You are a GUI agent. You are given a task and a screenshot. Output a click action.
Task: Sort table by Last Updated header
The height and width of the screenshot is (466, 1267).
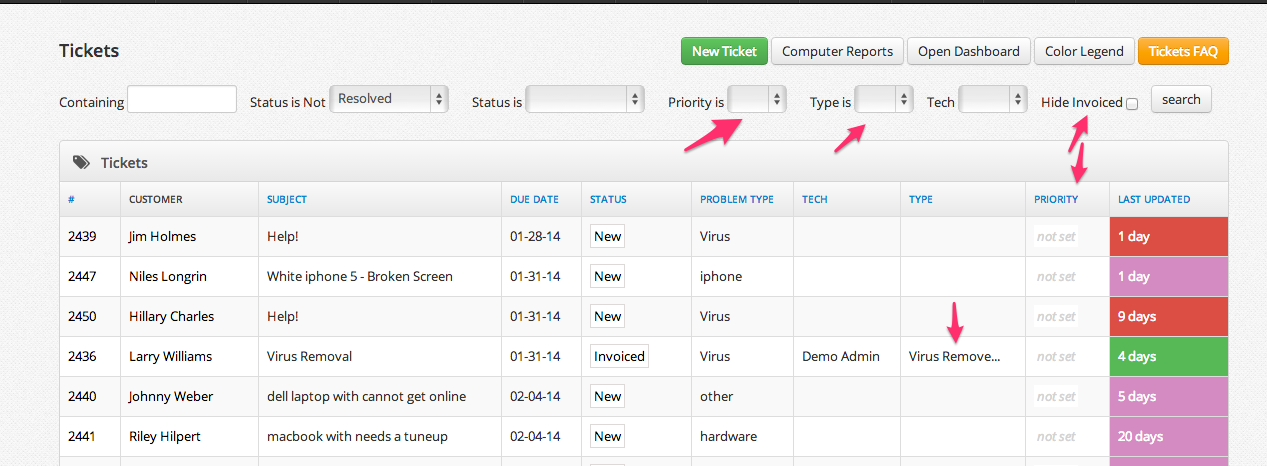pos(1153,199)
